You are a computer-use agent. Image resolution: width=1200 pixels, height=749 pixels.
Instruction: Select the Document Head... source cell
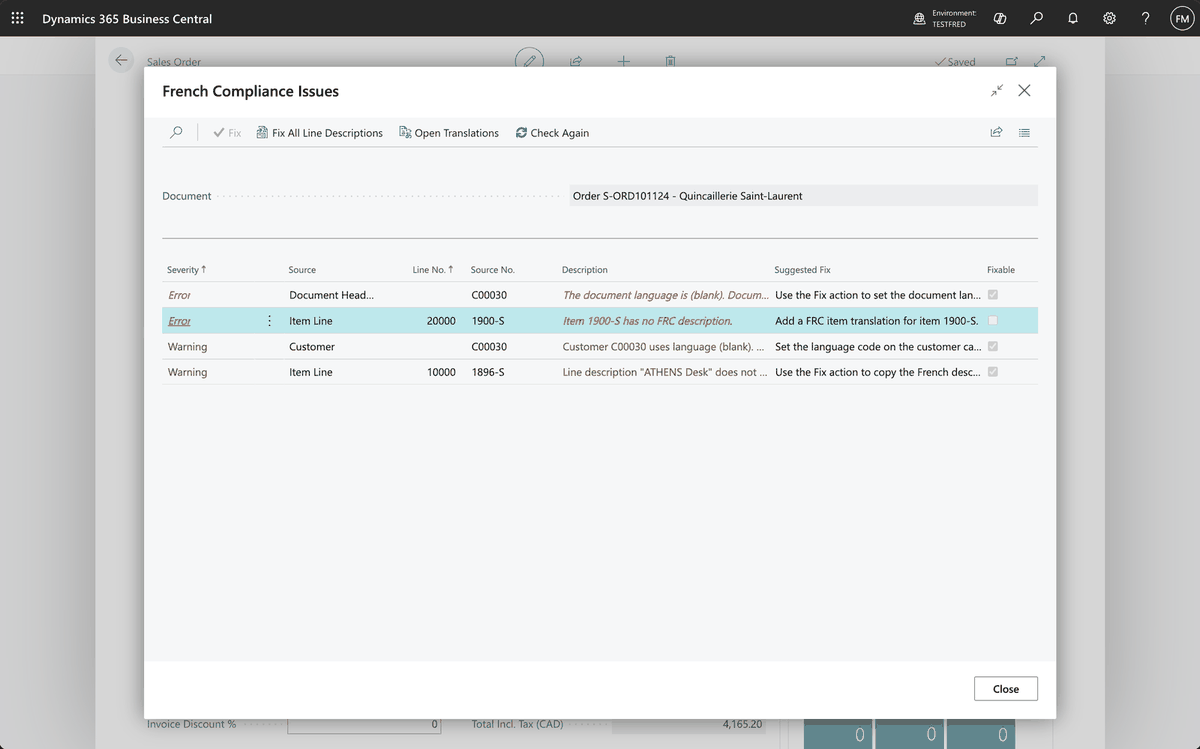click(331, 295)
